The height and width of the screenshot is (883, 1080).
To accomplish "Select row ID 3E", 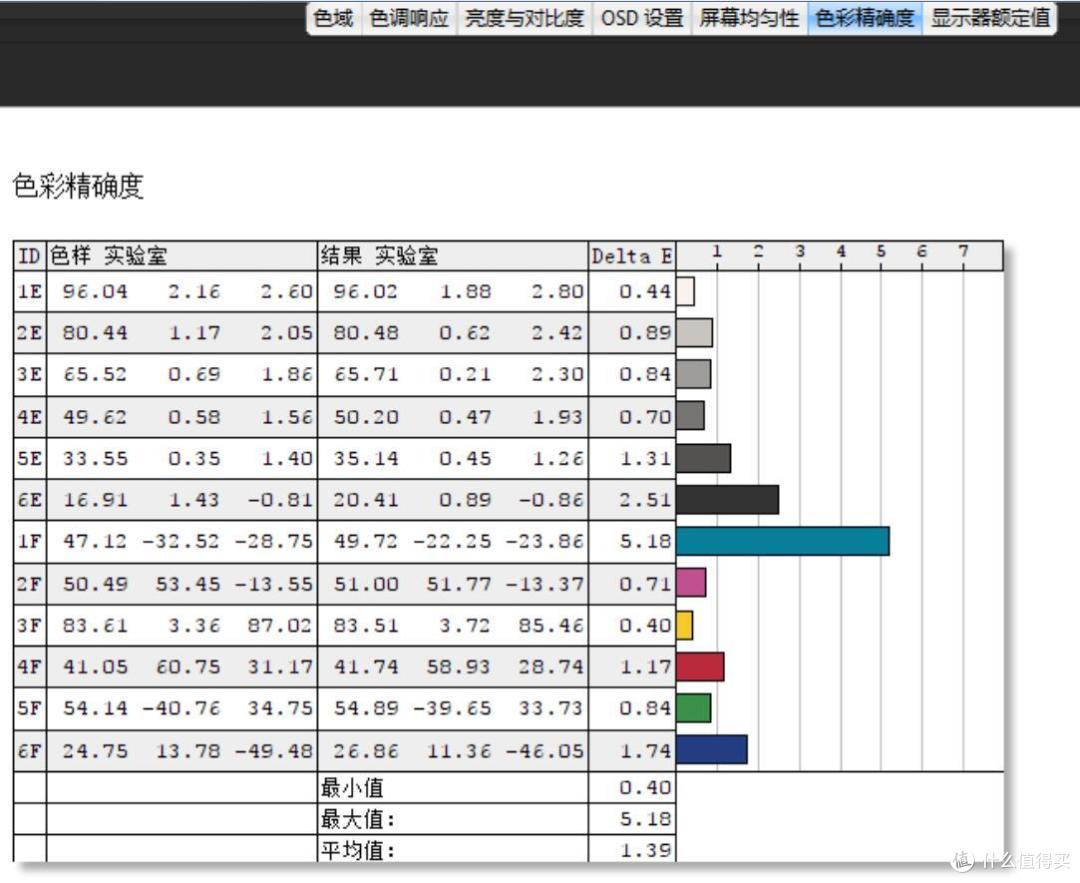I will click(30, 374).
